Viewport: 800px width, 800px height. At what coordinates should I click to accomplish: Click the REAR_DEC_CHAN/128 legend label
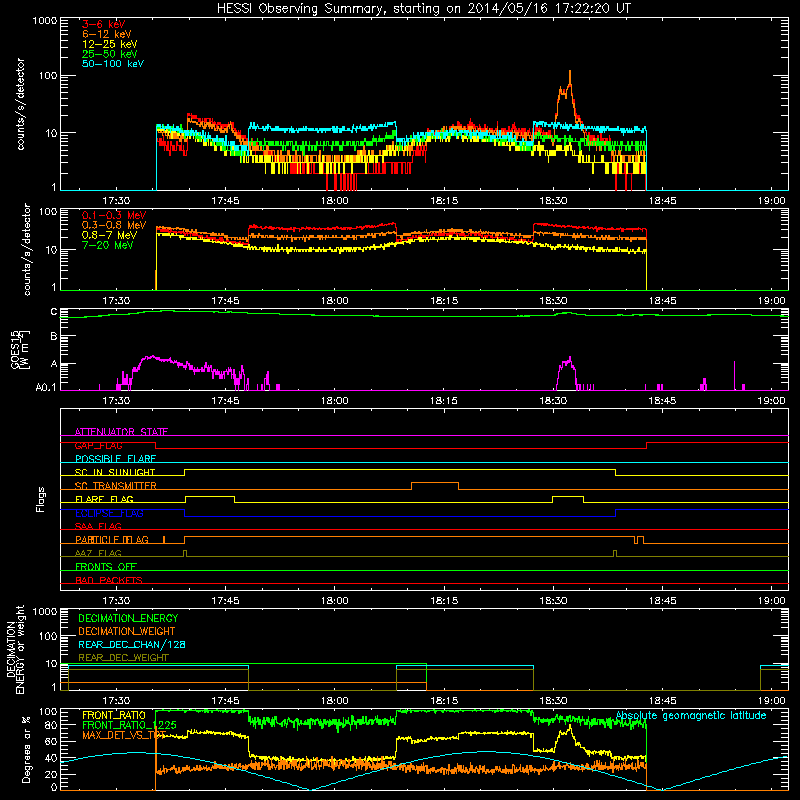pos(132,644)
